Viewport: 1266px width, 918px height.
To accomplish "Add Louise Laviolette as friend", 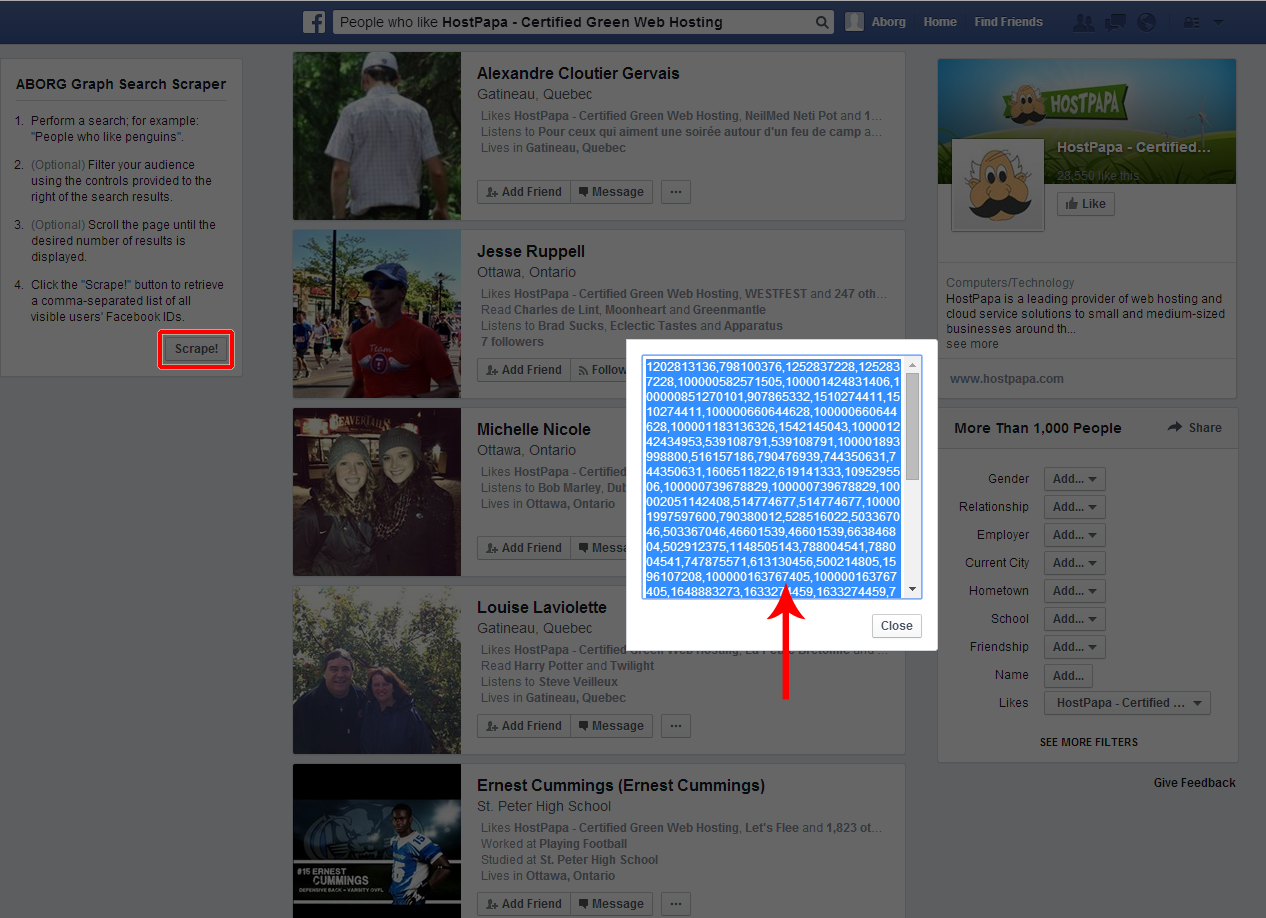I will [x=523, y=726].
